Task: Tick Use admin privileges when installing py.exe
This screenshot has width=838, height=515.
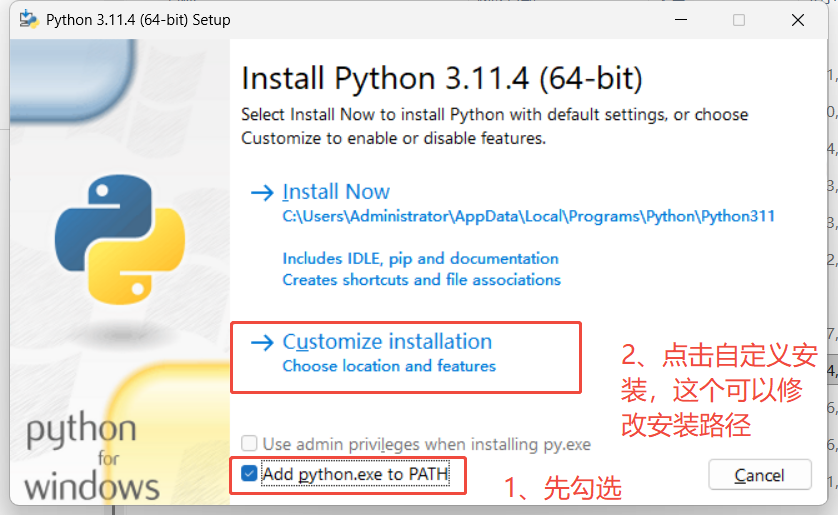Action: (249, 443)
